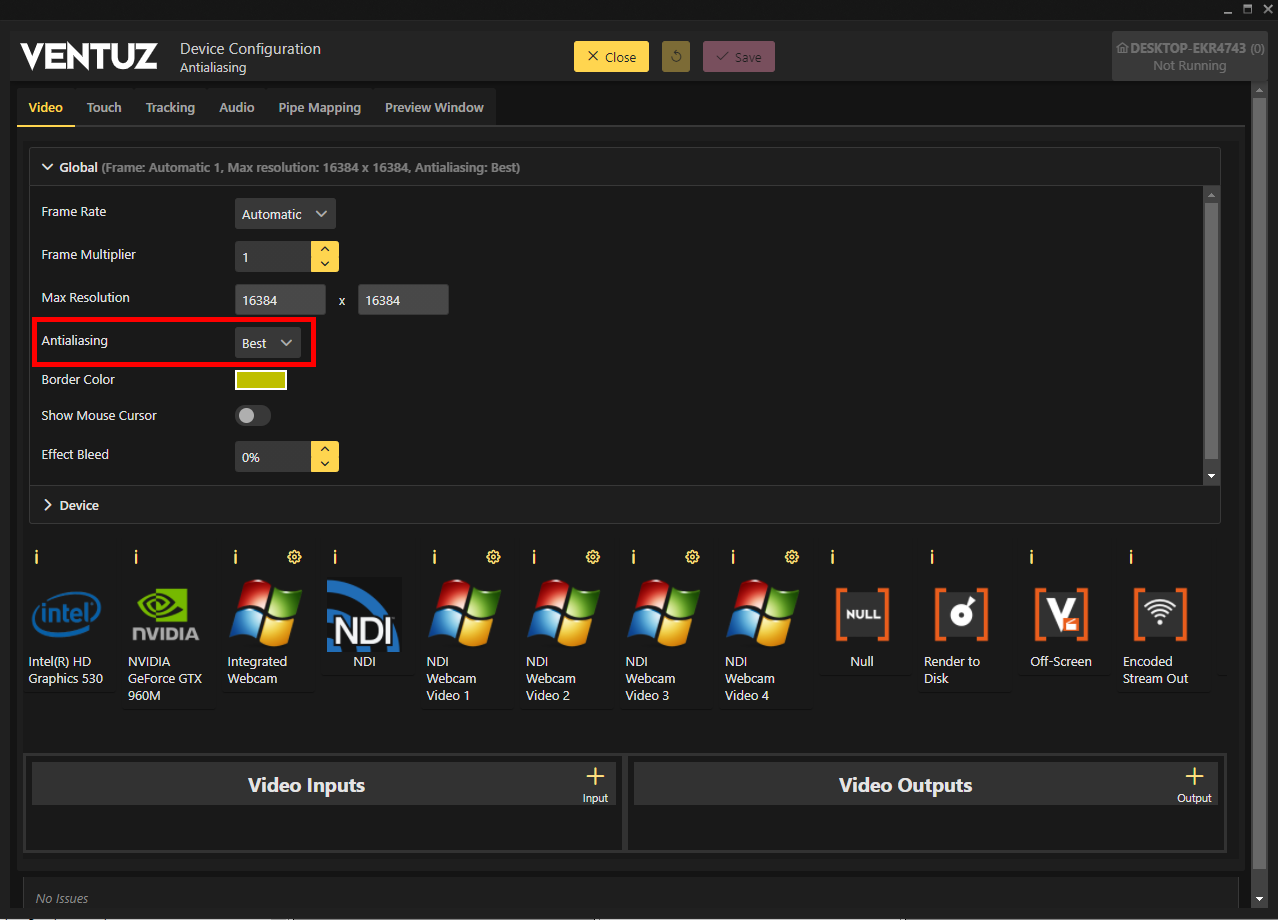The height and width of the screenshot is (920, 1278).
Task: Select the Intel HD Graphics 530 icon
Action: click(x=66, y=615)
